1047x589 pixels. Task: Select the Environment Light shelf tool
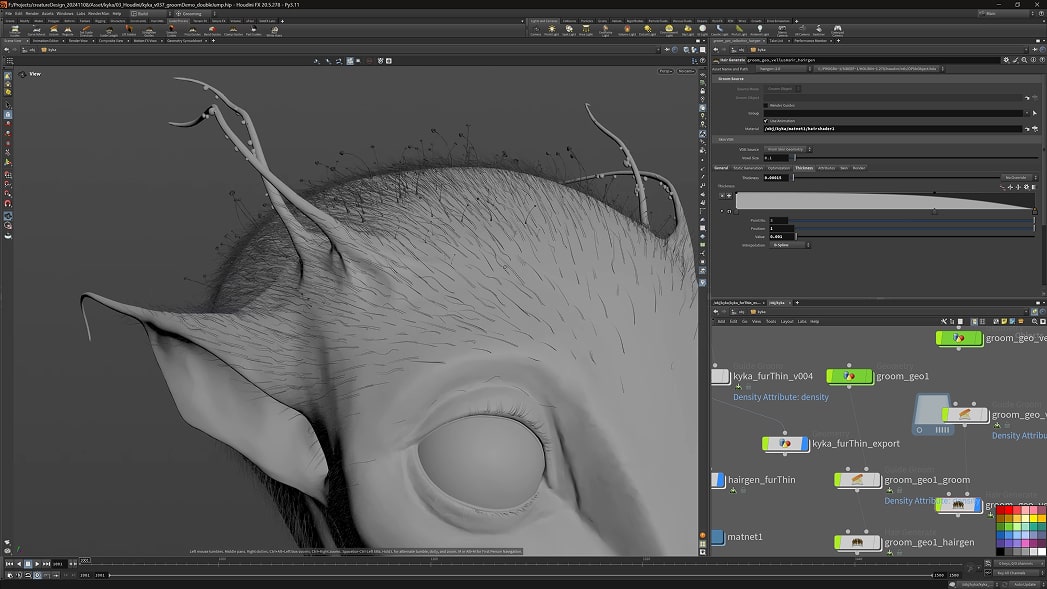tap(669, 30)
